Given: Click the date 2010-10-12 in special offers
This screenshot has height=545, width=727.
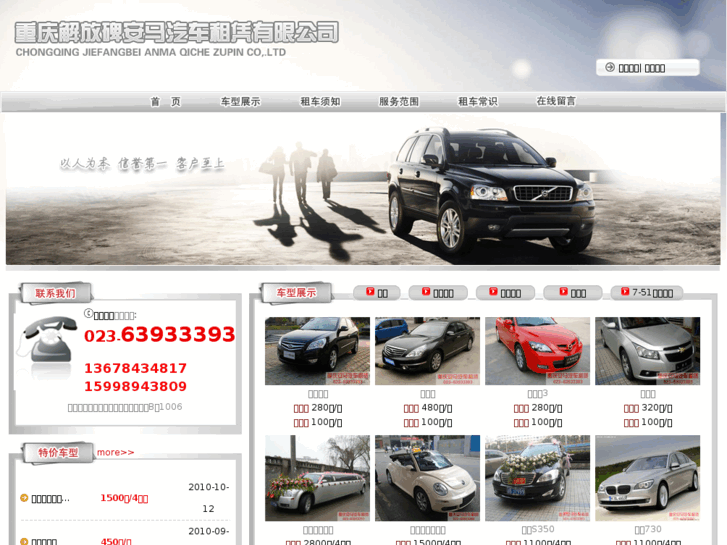Looking at the screenshot, I should [x=209, y=498].
